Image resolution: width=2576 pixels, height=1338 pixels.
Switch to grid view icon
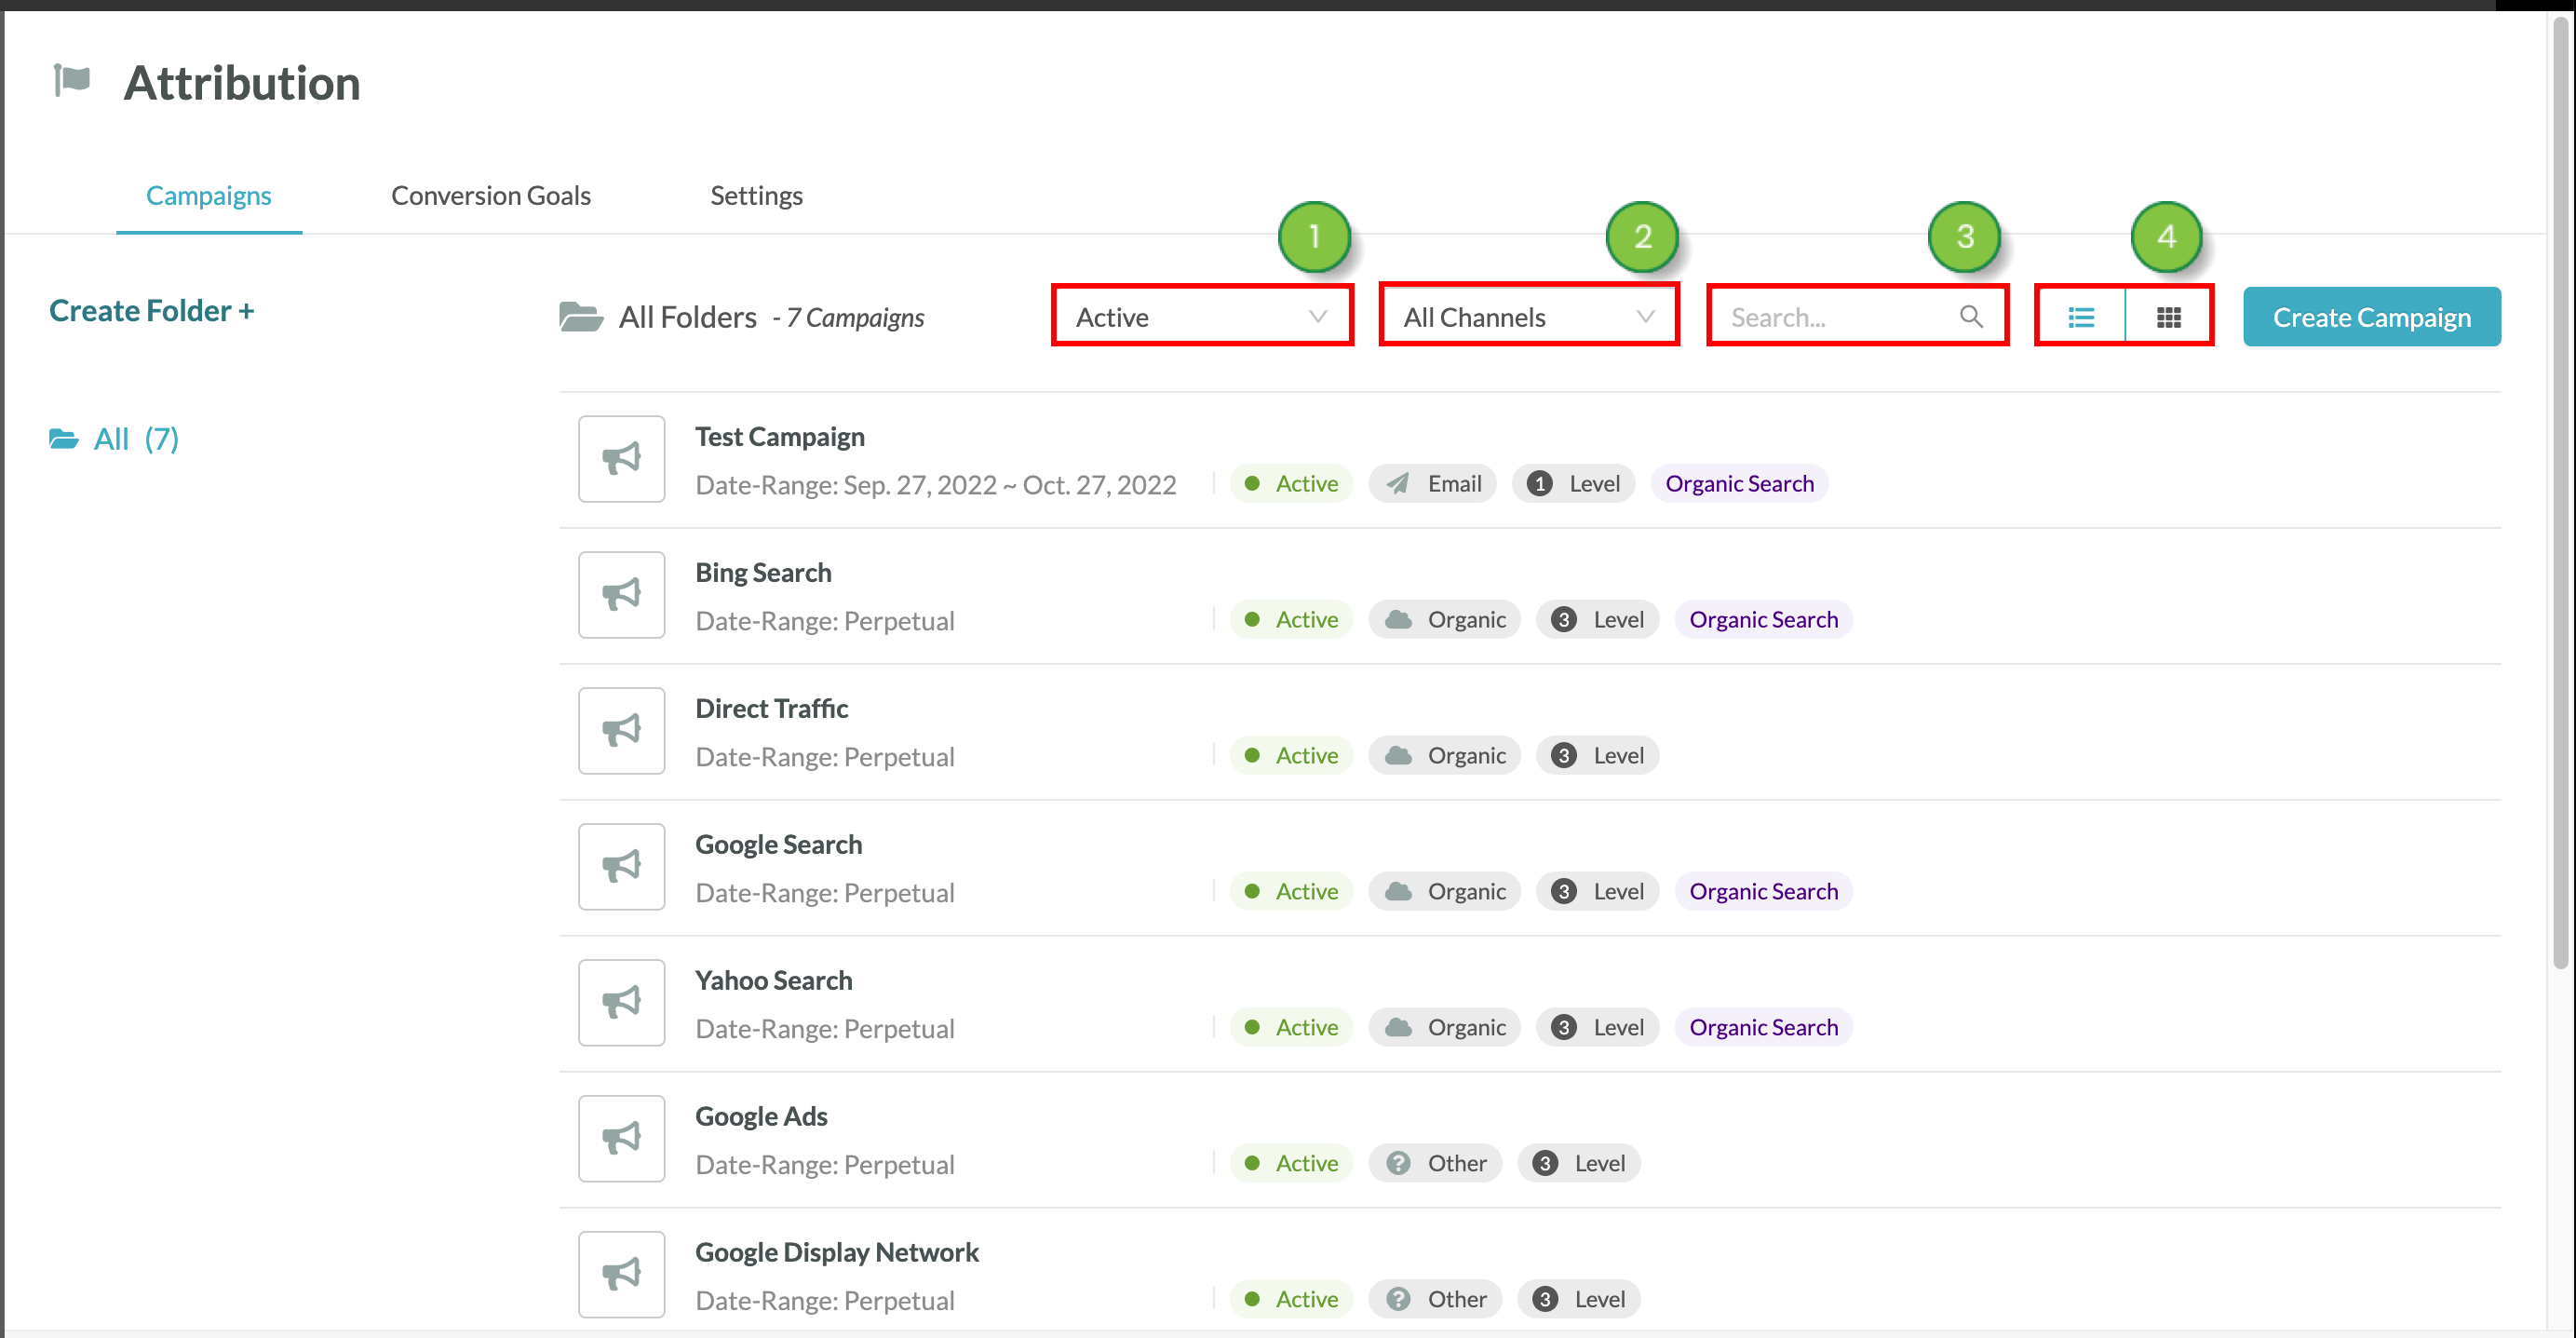pyautogui.click(x=2168, y=317)
